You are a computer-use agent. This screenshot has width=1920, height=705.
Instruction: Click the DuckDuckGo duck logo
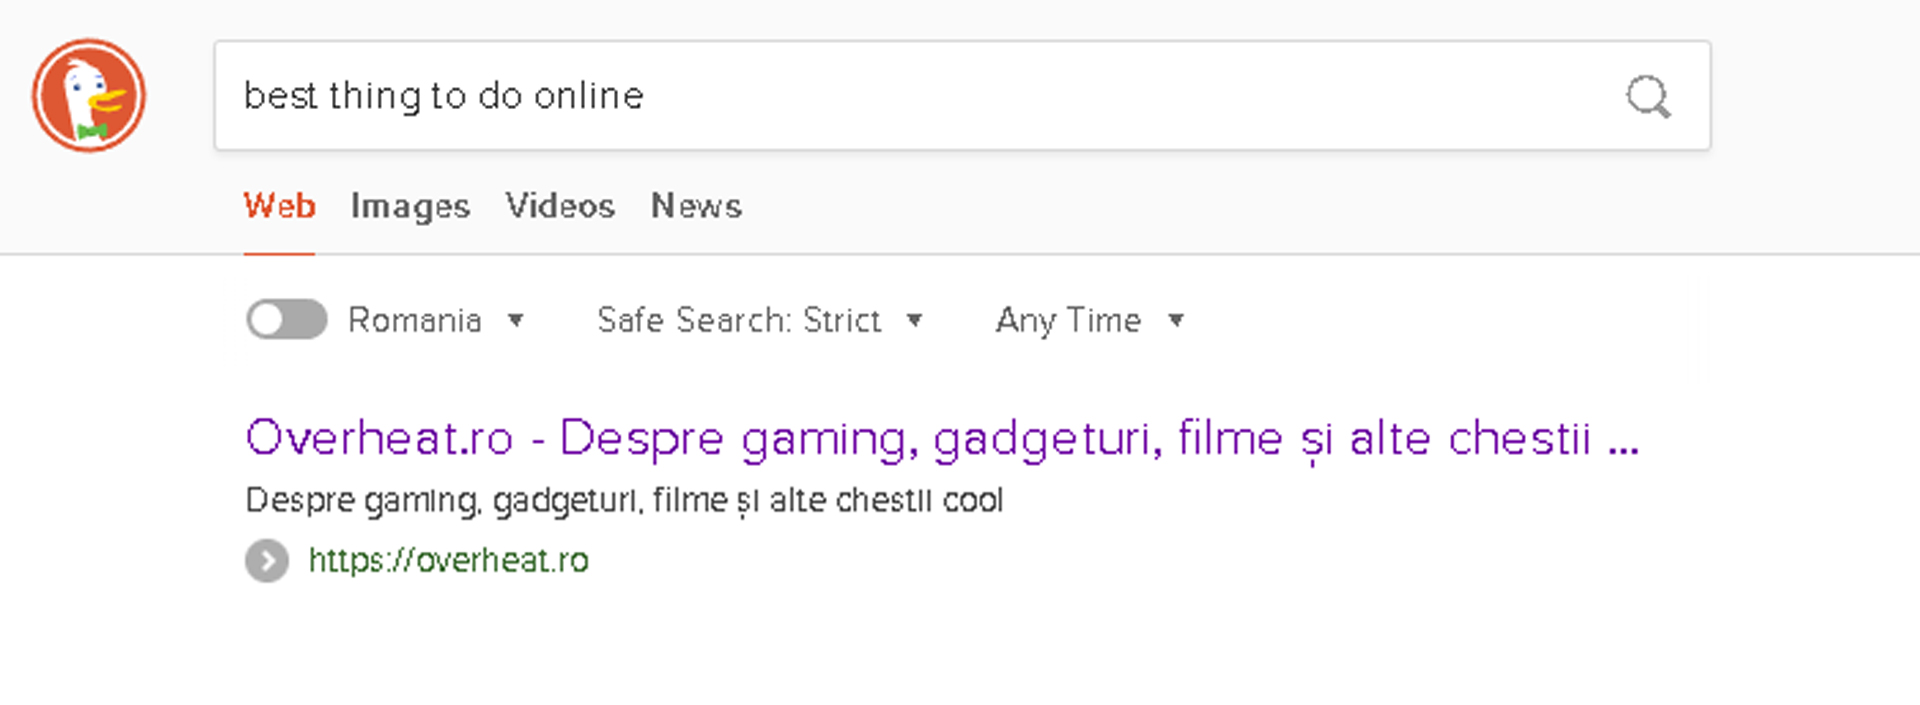[89, 96]
